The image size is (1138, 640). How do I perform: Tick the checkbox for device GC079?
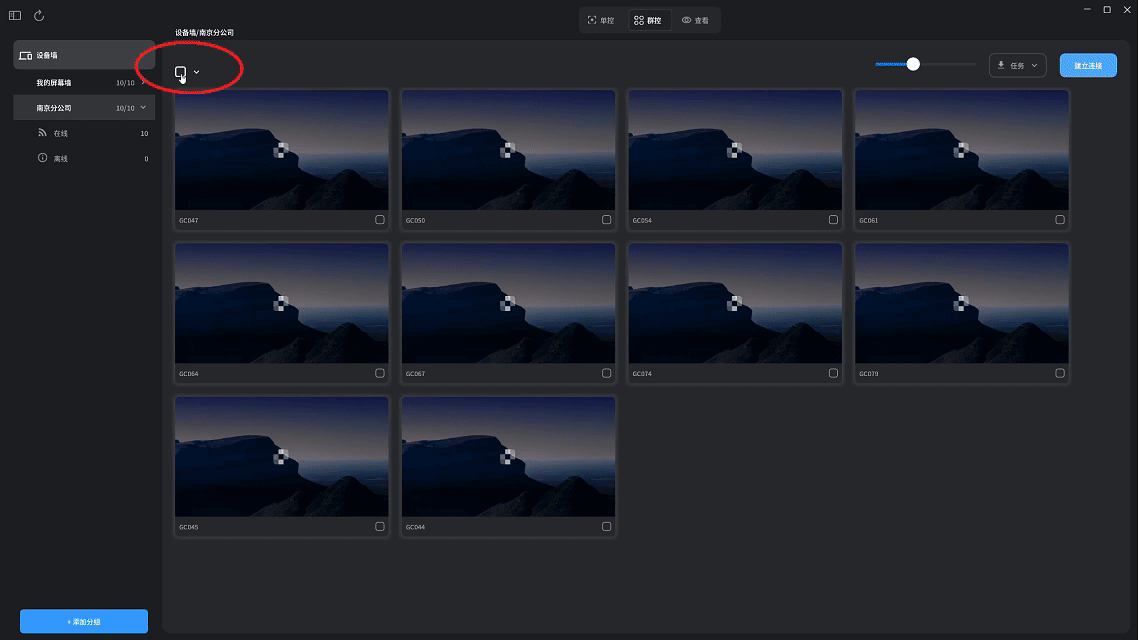pyautogui.click(x=1060, y=373)
